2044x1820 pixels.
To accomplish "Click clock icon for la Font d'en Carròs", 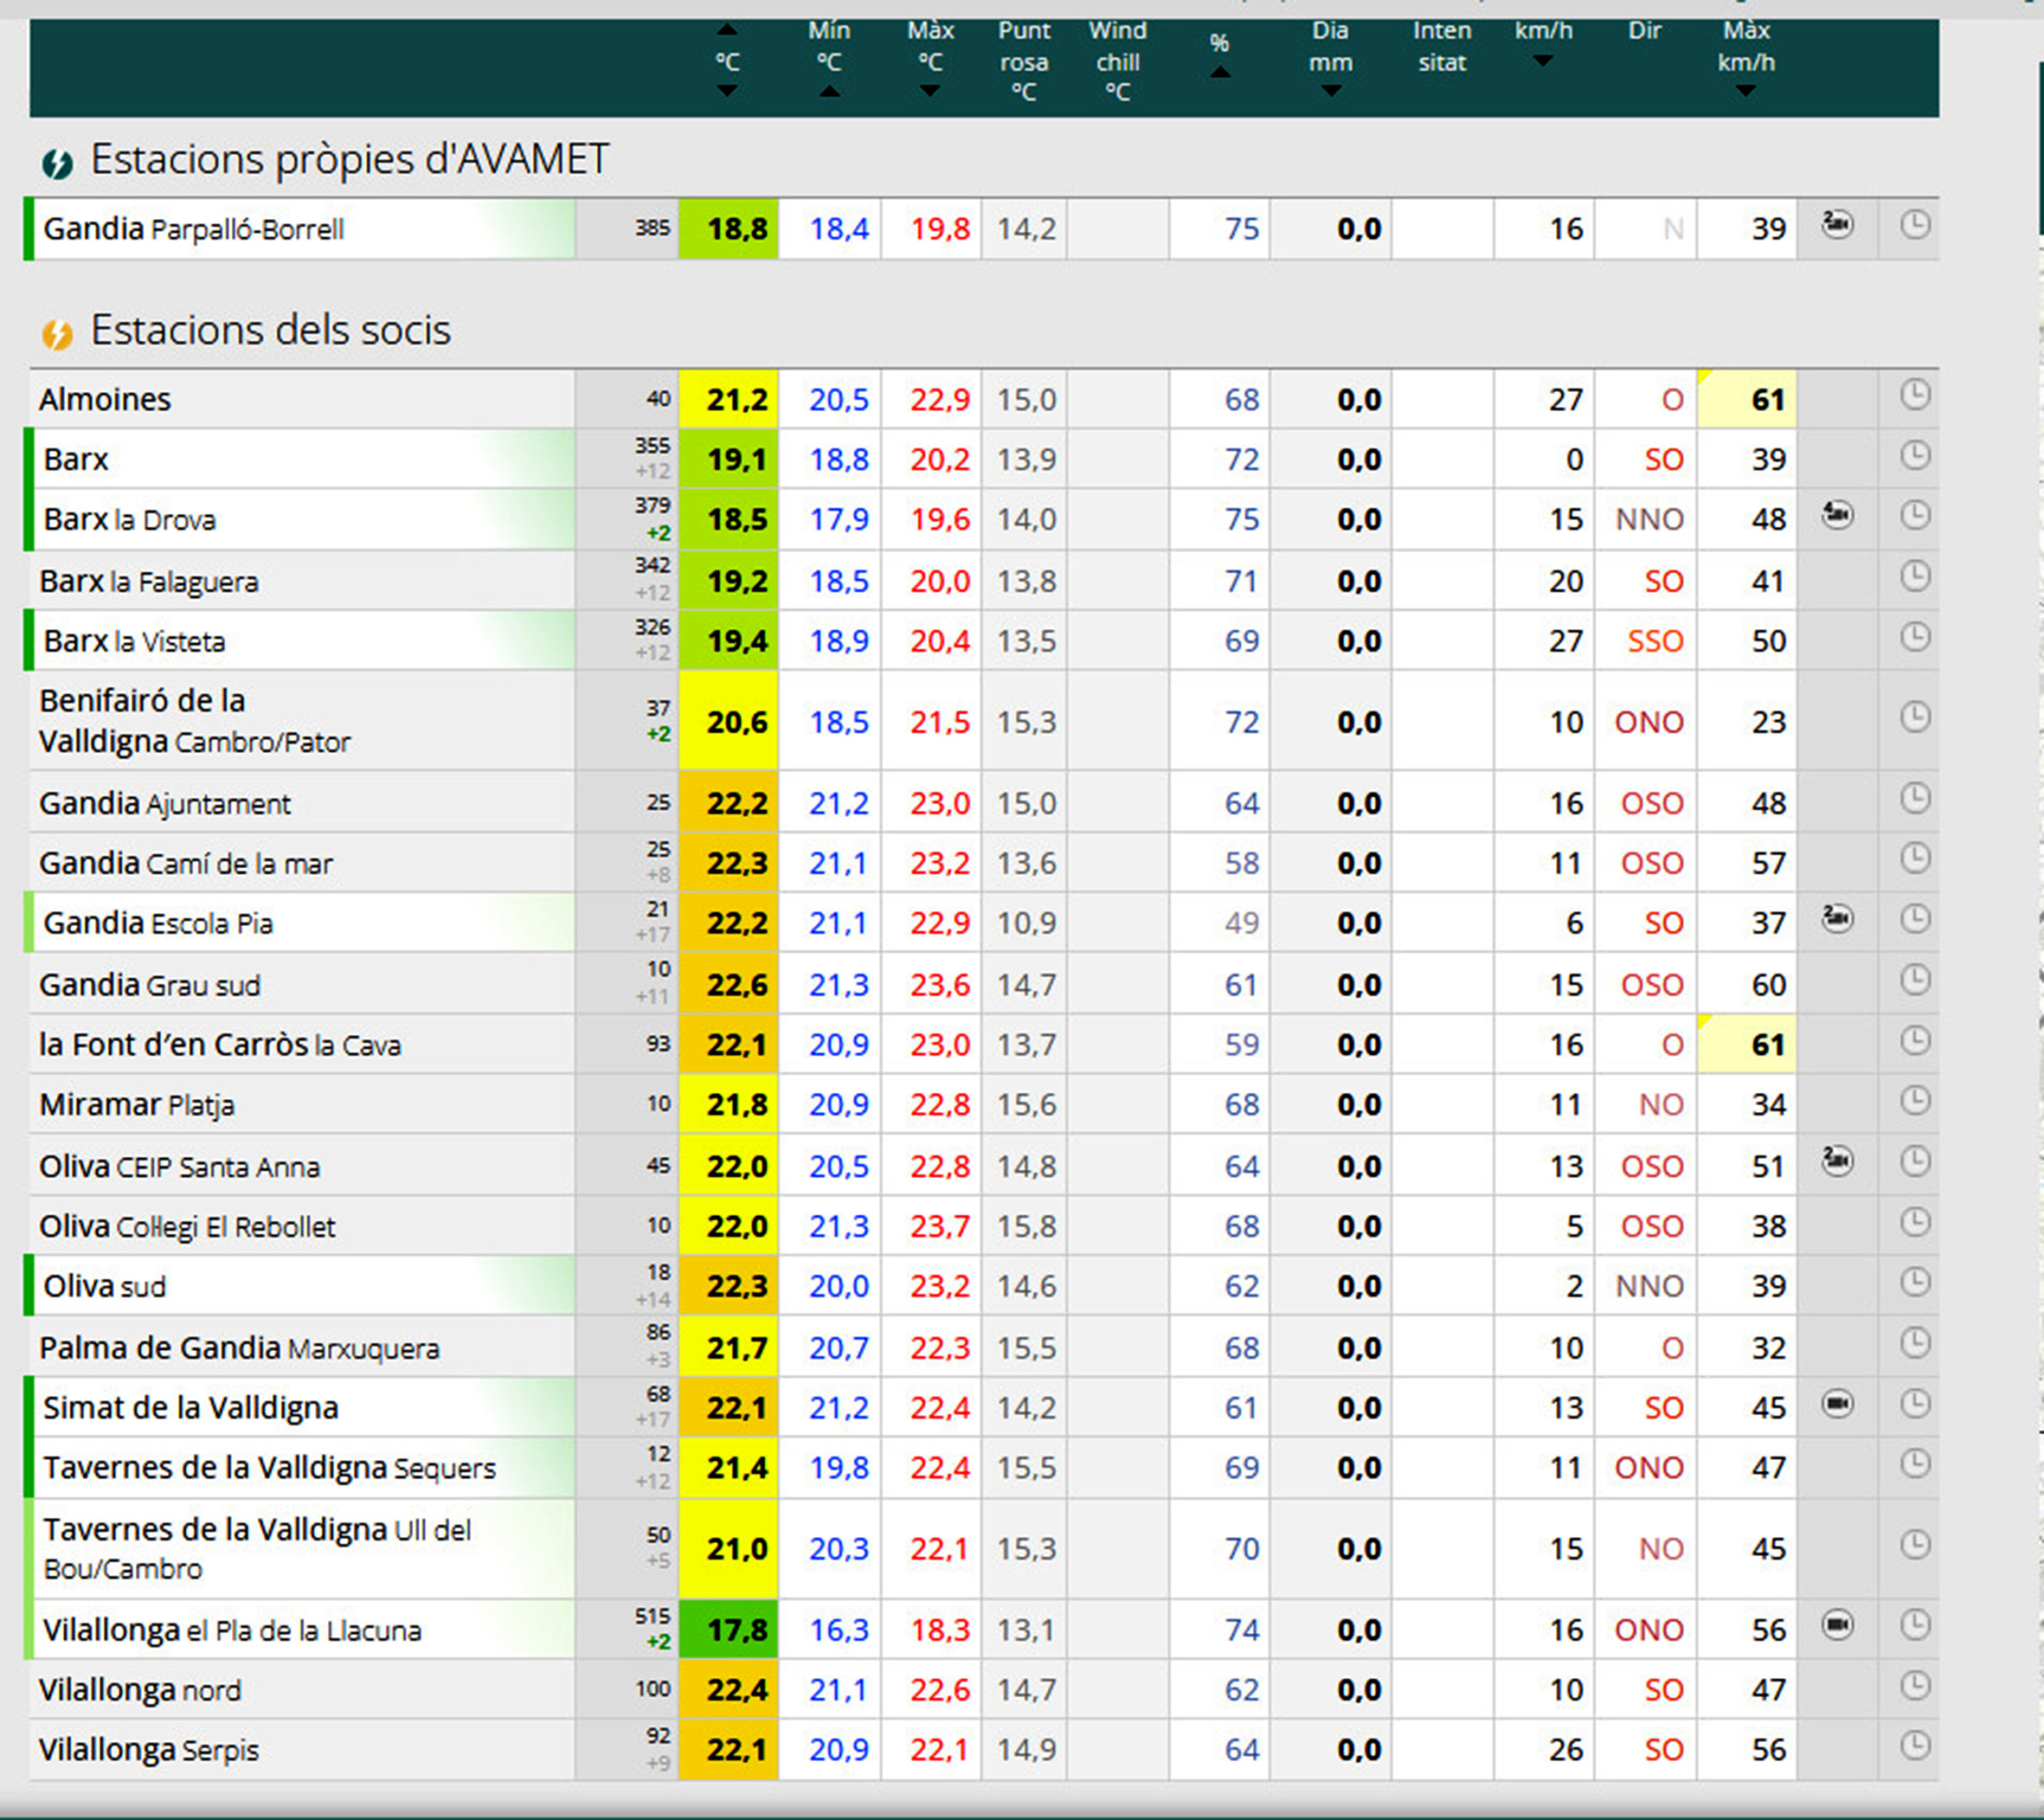I will pyautogui.click(x=1914, y=1041).
